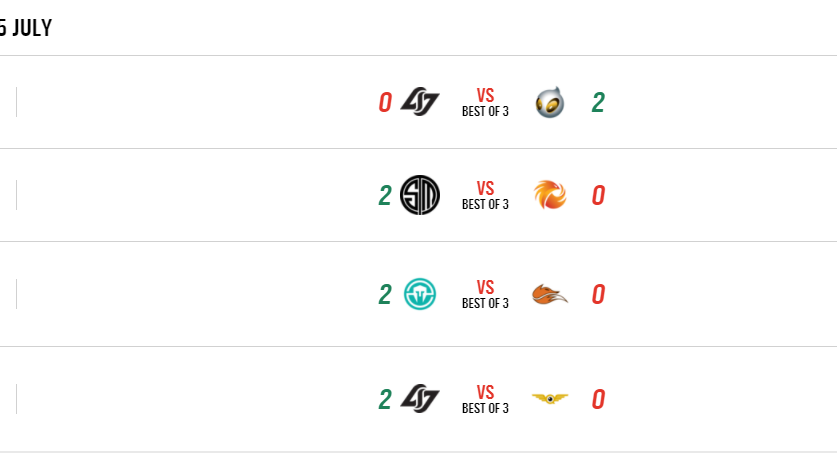Select Phoenix1's red score of 0

tap(598, 195)
